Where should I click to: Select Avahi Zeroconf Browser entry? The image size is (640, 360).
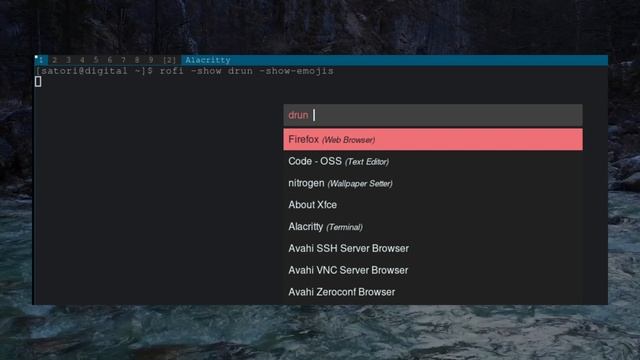[x=433, y=292]
